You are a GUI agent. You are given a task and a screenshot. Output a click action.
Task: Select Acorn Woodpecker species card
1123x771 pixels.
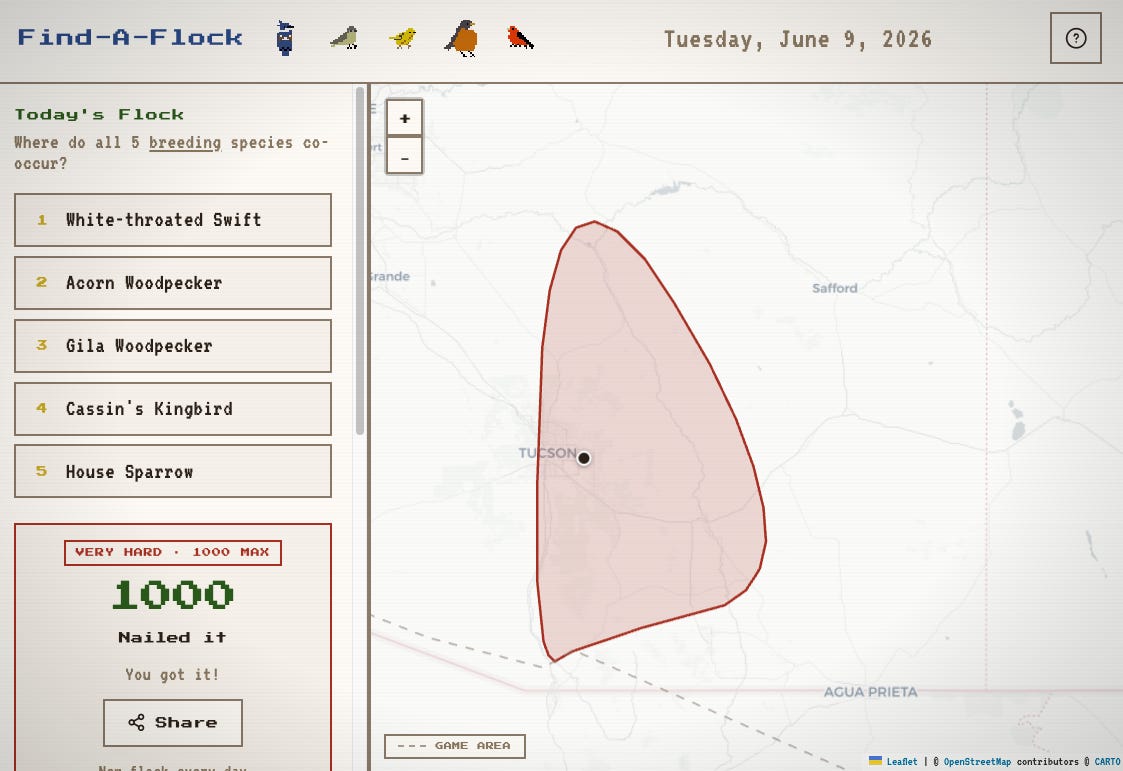173,283
